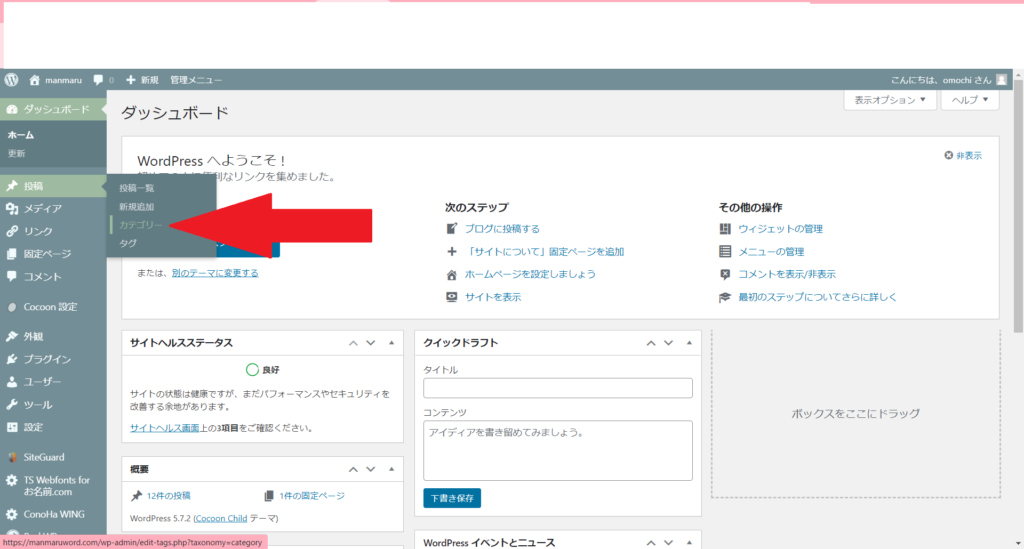Open the SiteGuard sidebar icon
Screen dimensions: 1024x549
click(x=12, y=457)
